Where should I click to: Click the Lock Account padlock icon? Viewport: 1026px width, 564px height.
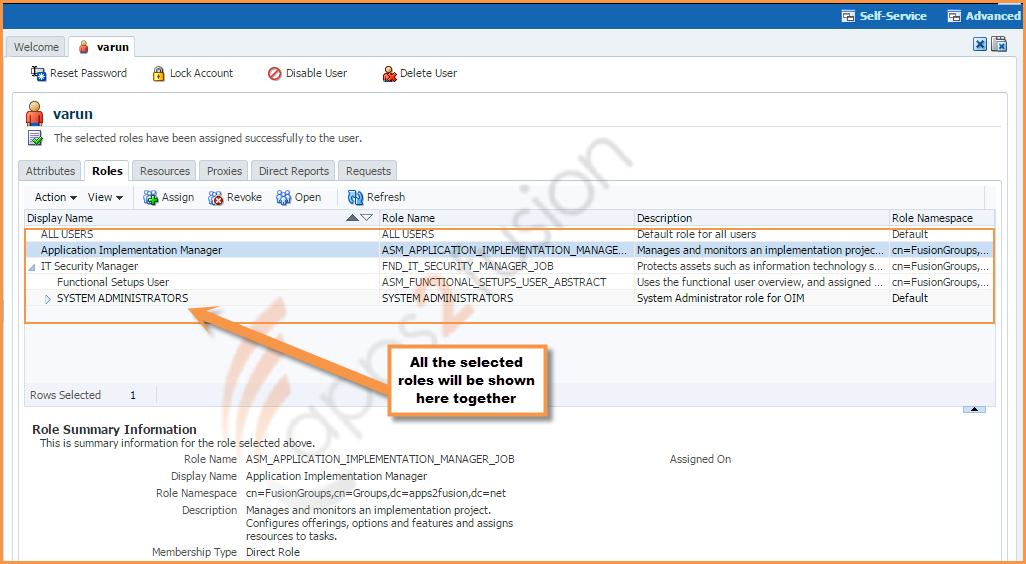click(x=158, y=73)
